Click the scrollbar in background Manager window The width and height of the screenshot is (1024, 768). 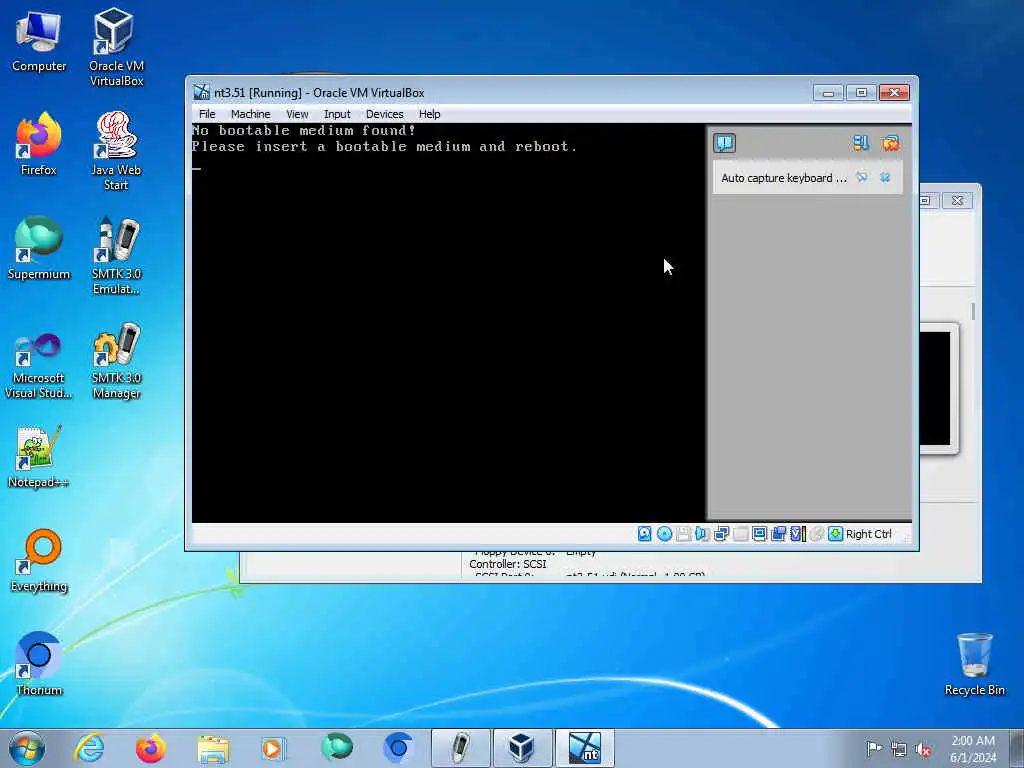tap(973, 311)
